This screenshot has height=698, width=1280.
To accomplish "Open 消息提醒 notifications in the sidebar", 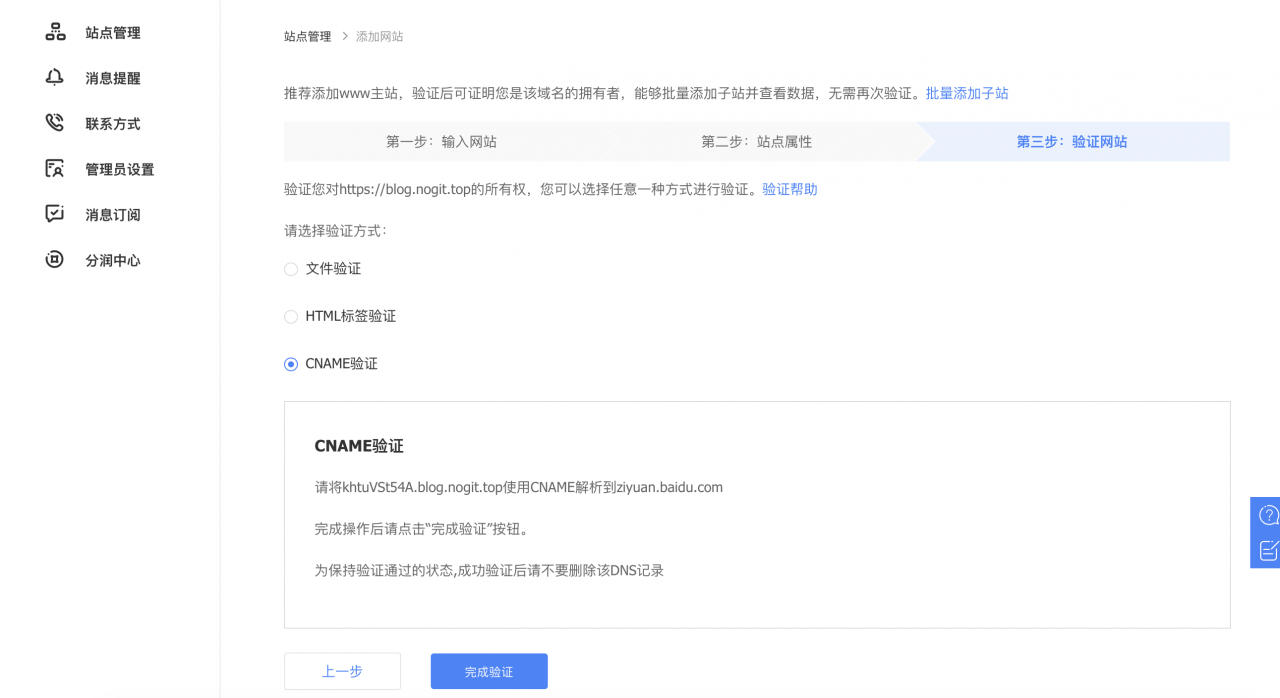I will click(x=112, y=77).
